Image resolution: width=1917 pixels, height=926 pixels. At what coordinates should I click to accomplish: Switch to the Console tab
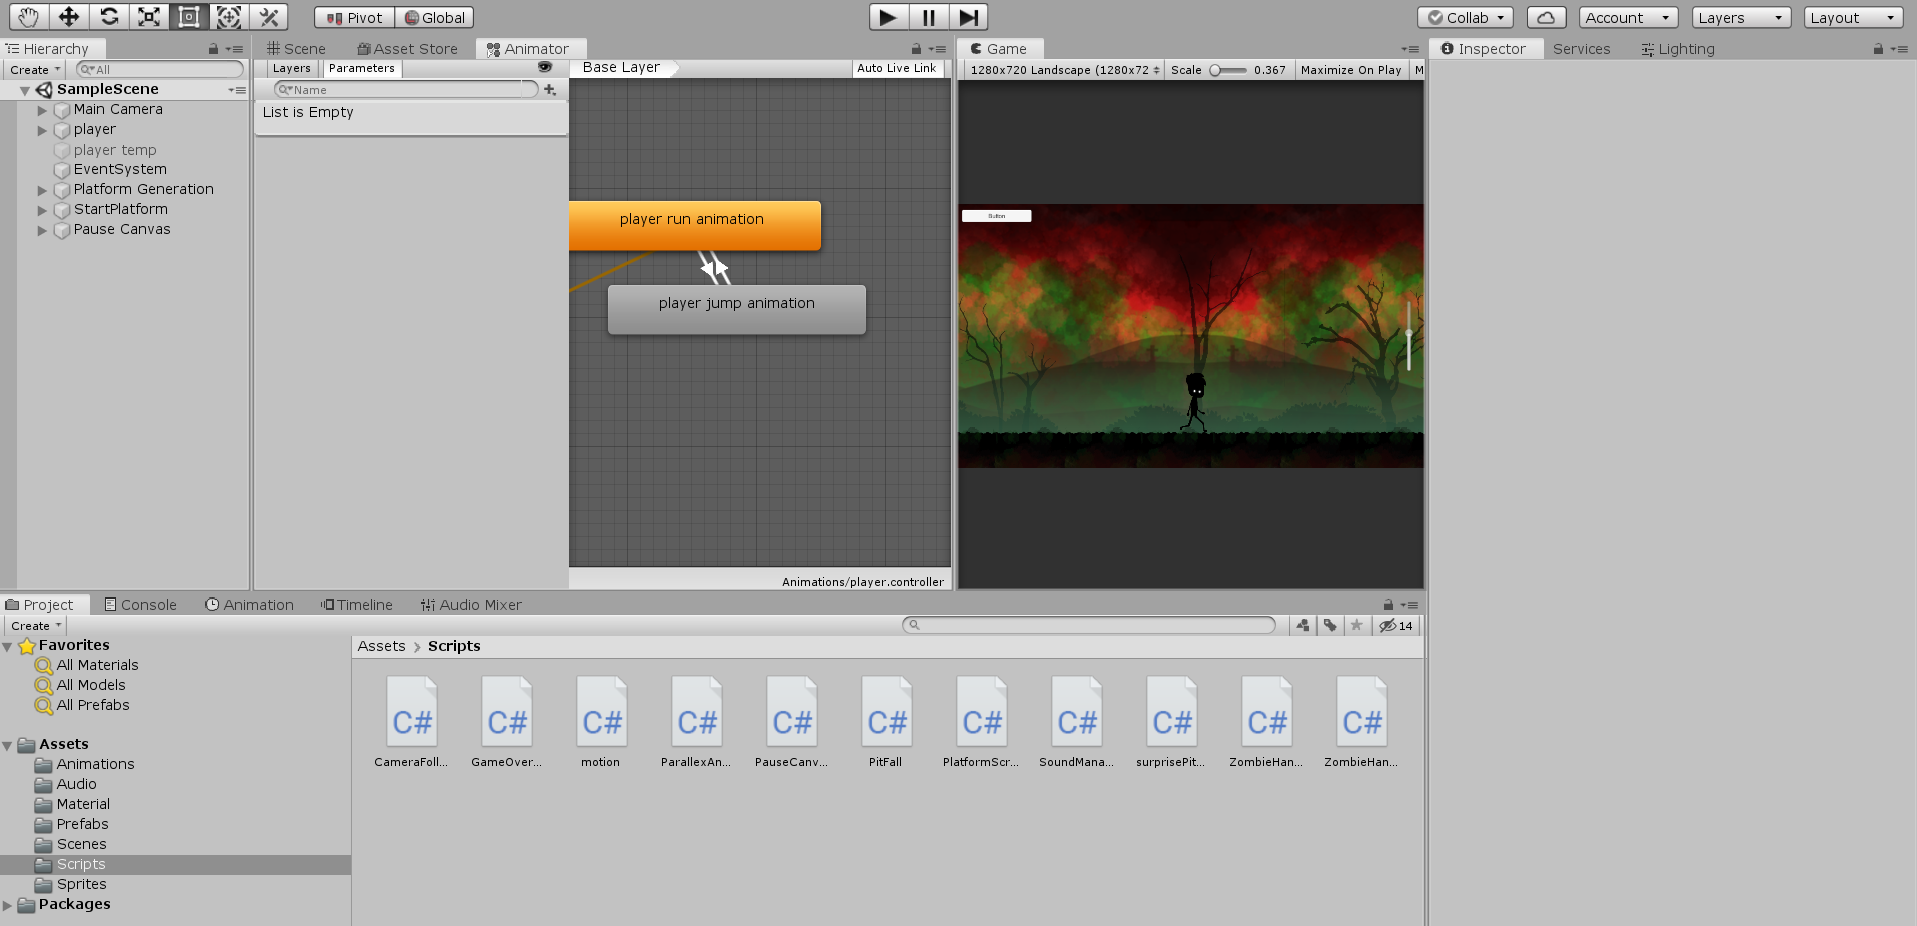(x=140, y=604)
